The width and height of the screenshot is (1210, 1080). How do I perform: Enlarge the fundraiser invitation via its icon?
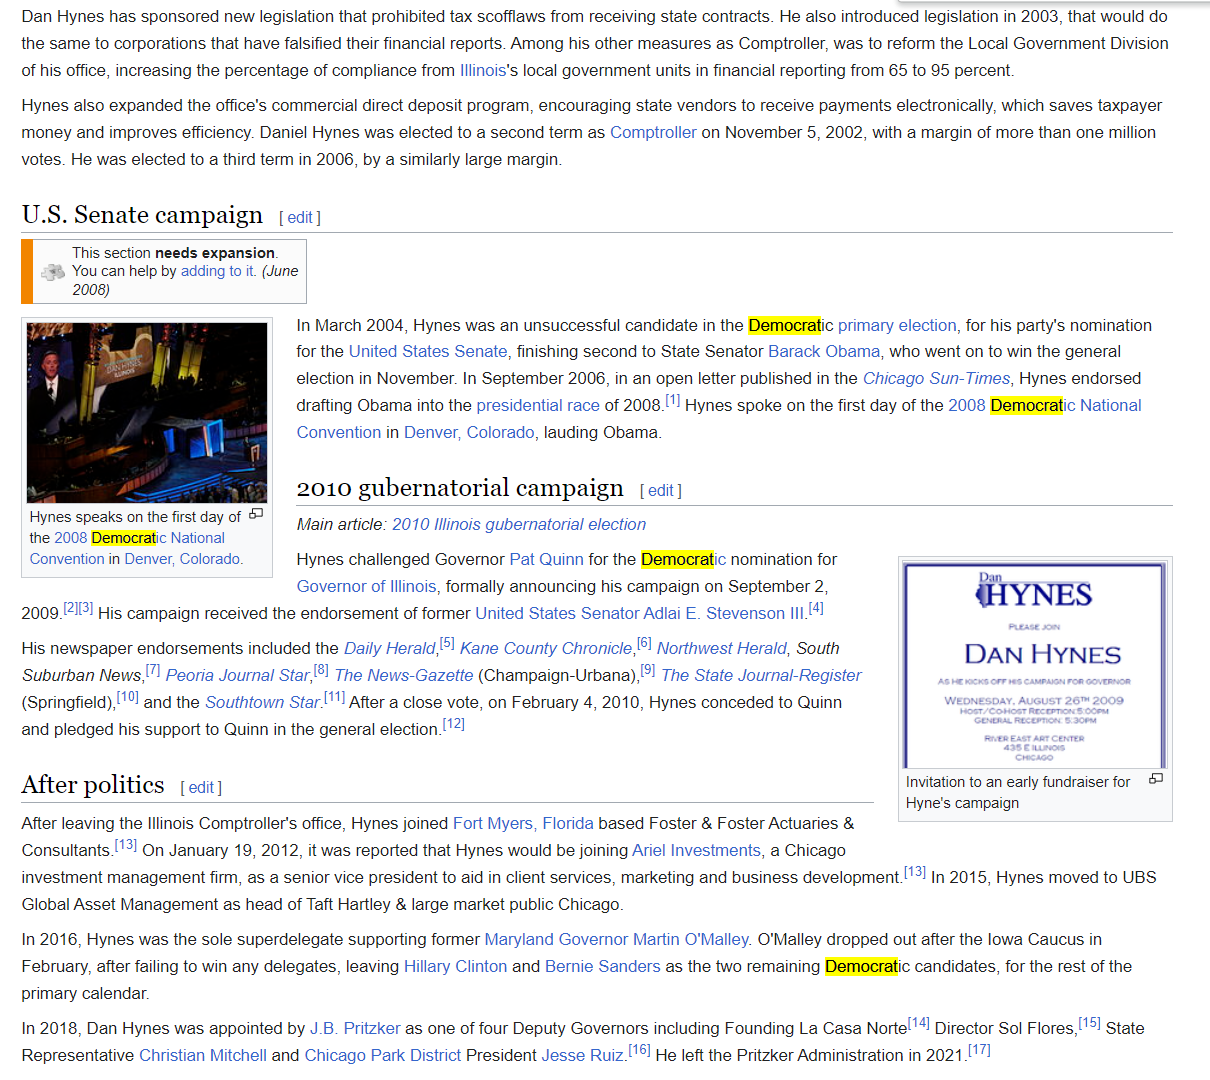(x=1156, y=778)
